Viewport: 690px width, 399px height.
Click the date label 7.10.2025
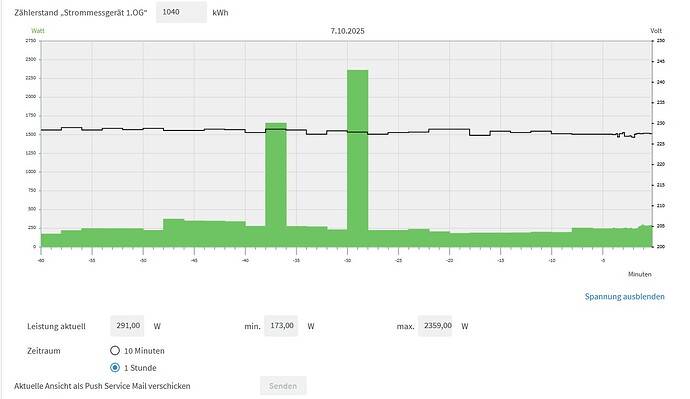pyautogui.click(x=348, y=31)
